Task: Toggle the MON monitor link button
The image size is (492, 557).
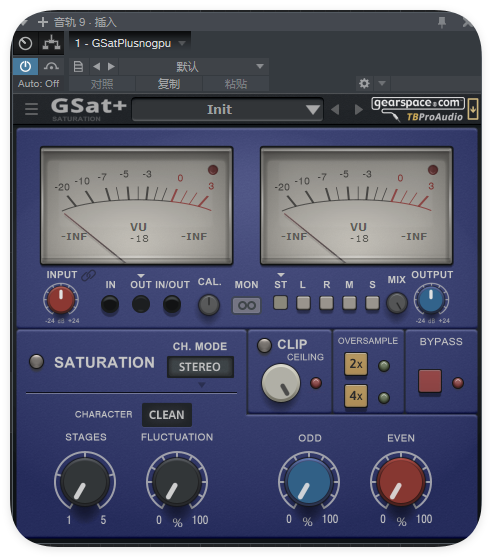Action: tap(246, 305)
